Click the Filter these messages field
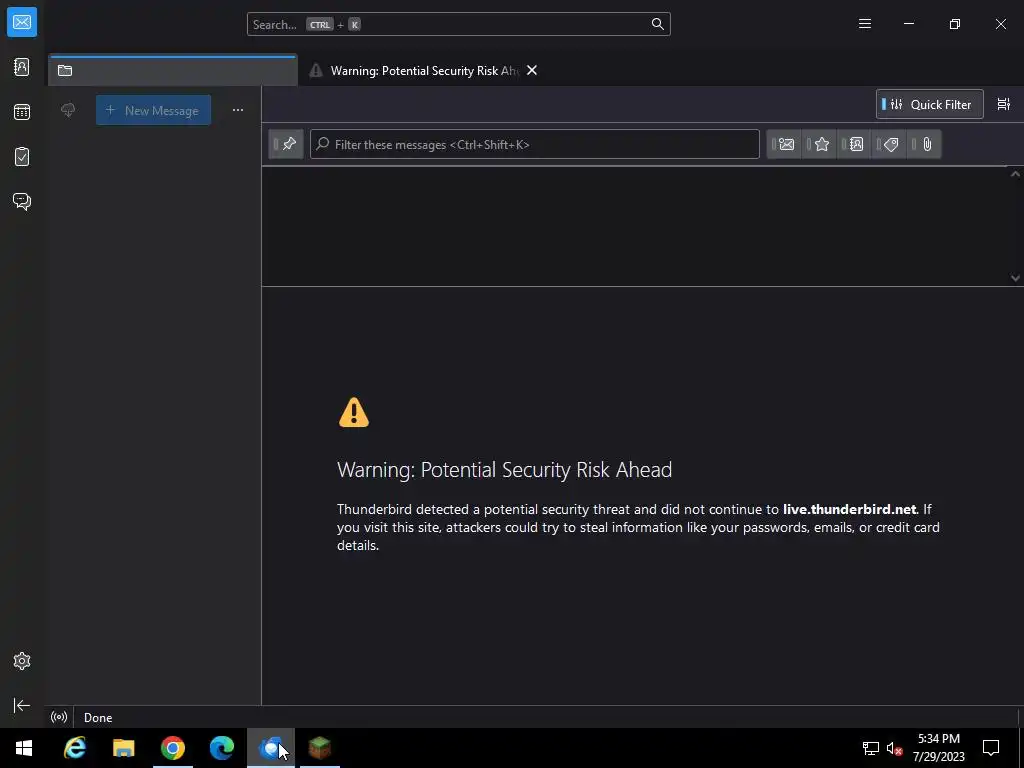 [x=535, y=144]
